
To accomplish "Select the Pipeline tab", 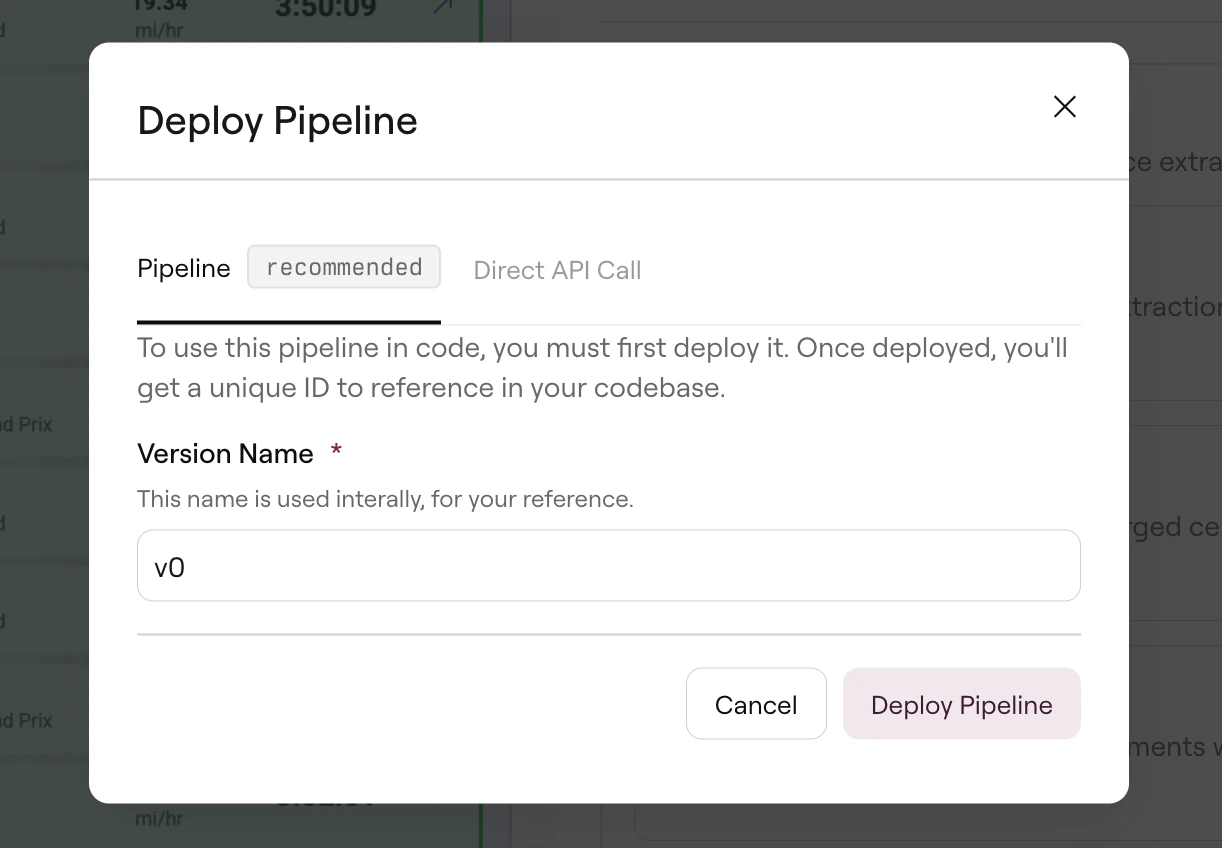I will [184, 268].
